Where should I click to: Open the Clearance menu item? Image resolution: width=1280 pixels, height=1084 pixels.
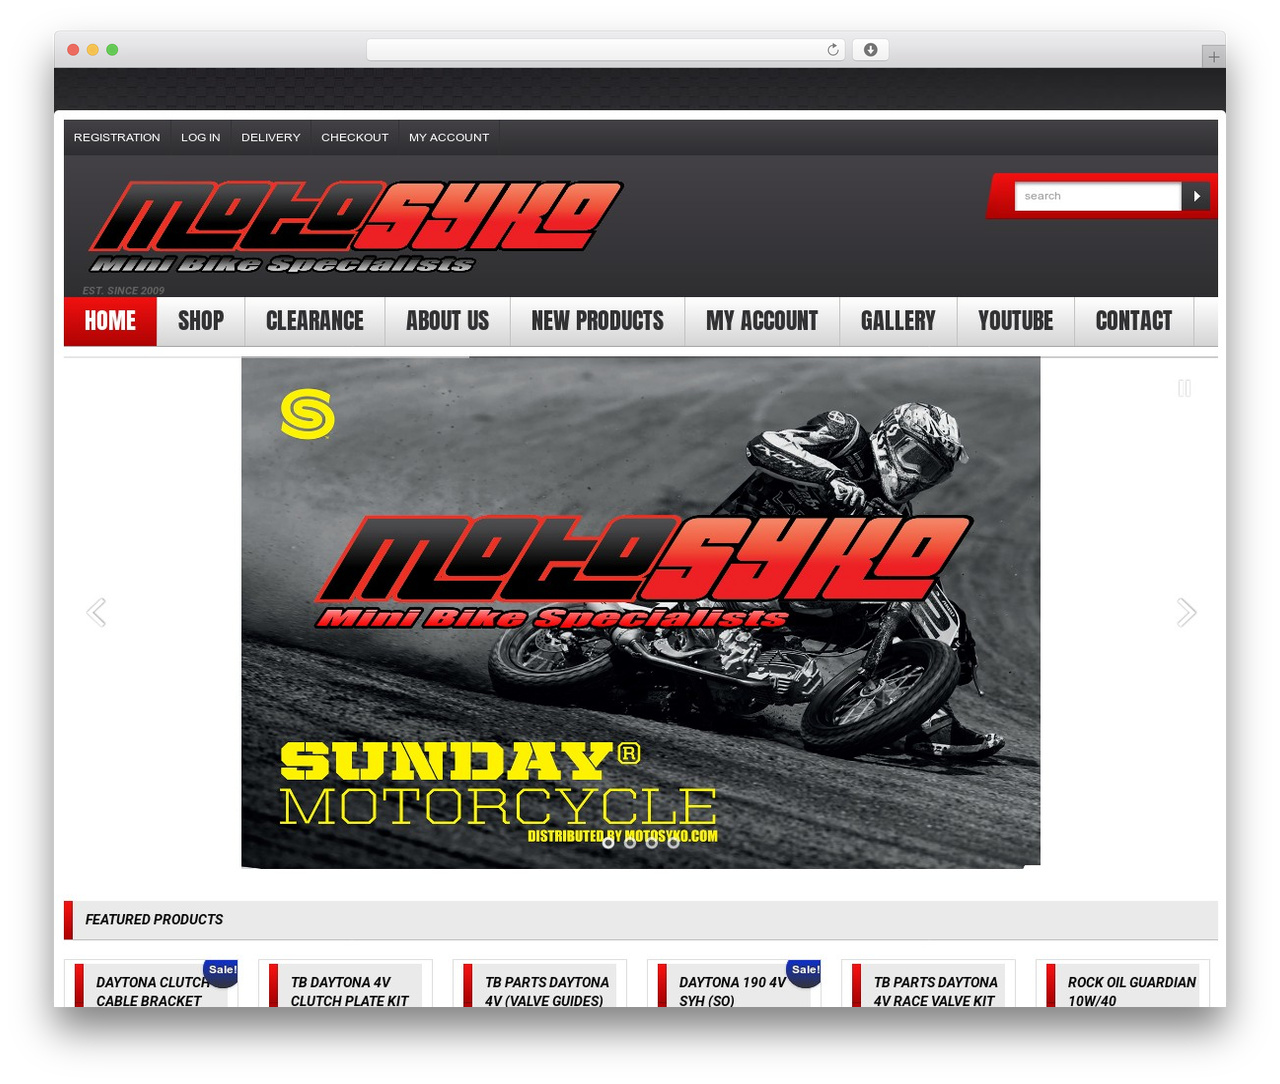315,321
